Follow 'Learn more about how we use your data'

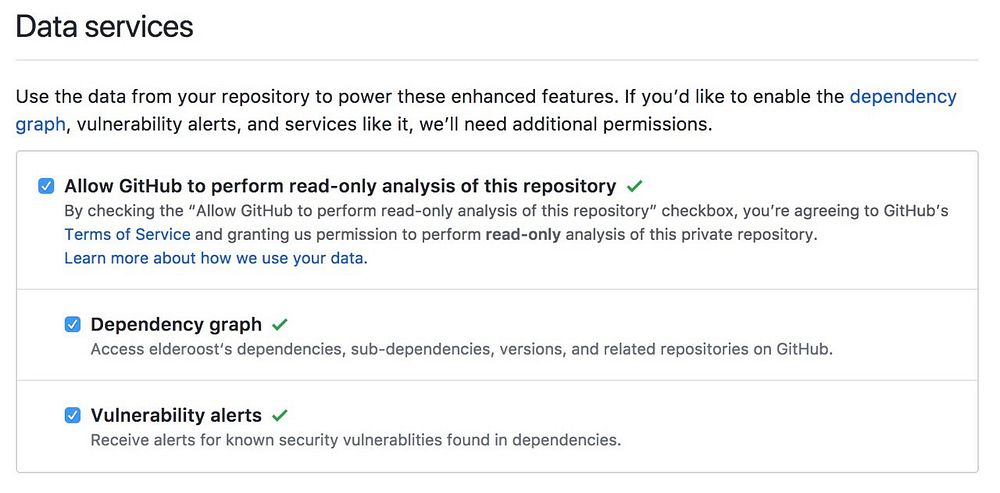click(215, 258)
